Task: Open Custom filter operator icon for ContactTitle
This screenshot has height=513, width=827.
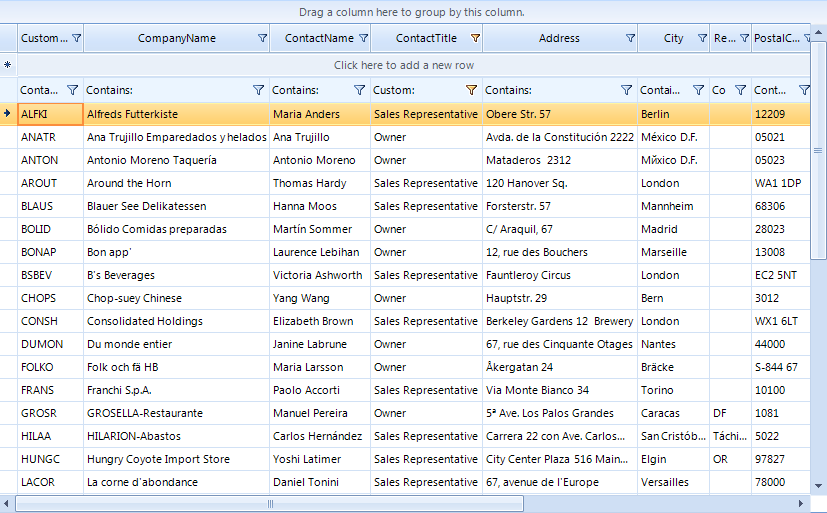Action: click(x=472, y=90)
